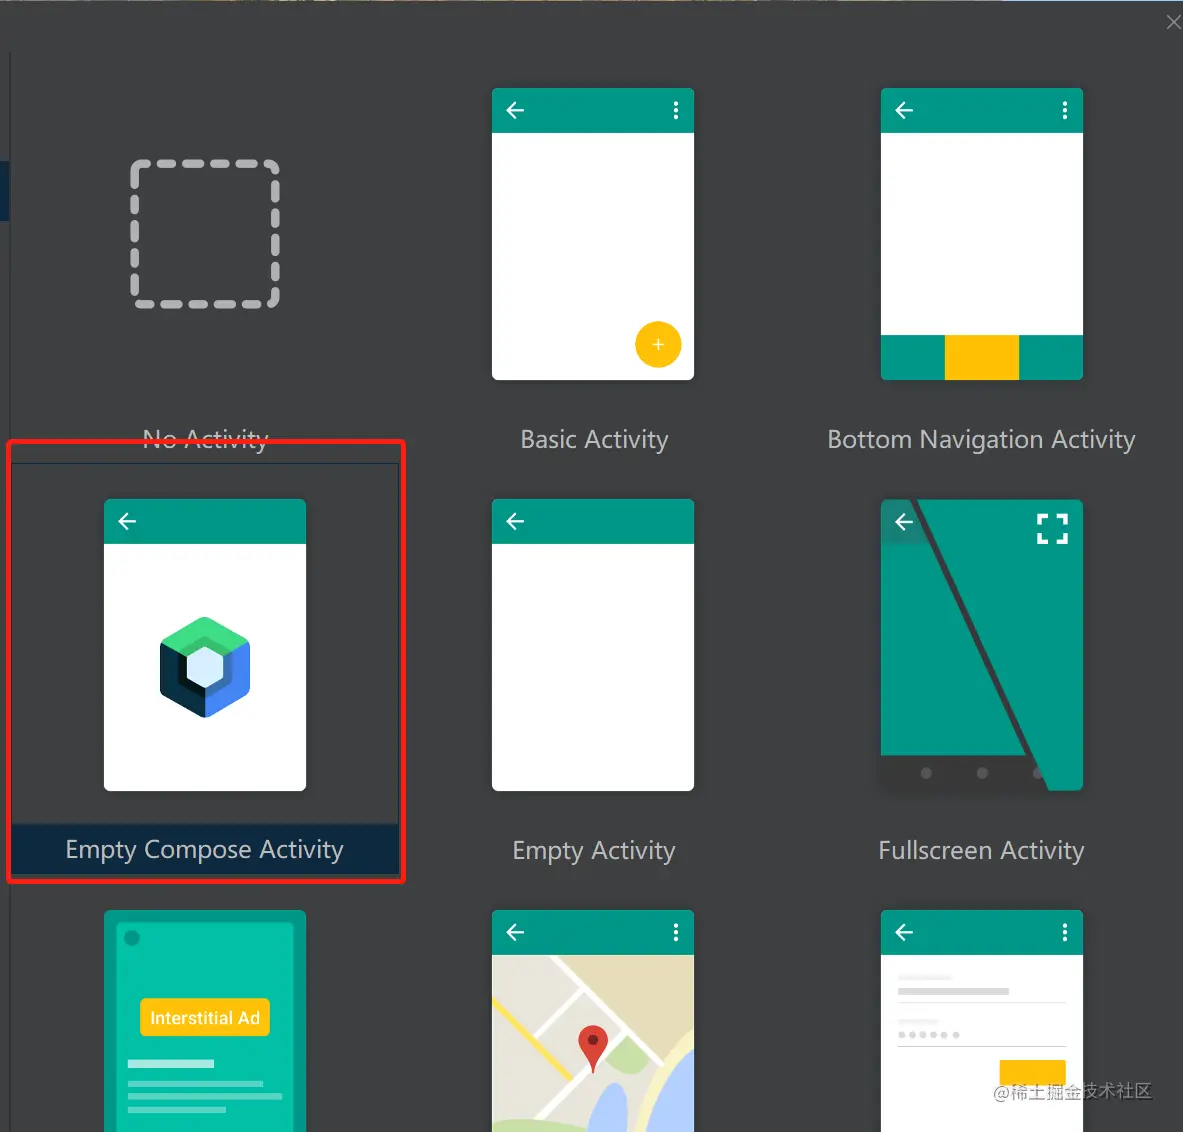This screenshot has height=1132, width=1183.
Task: Click the Bottom Navigation Activity label
Action: (981, 439)
